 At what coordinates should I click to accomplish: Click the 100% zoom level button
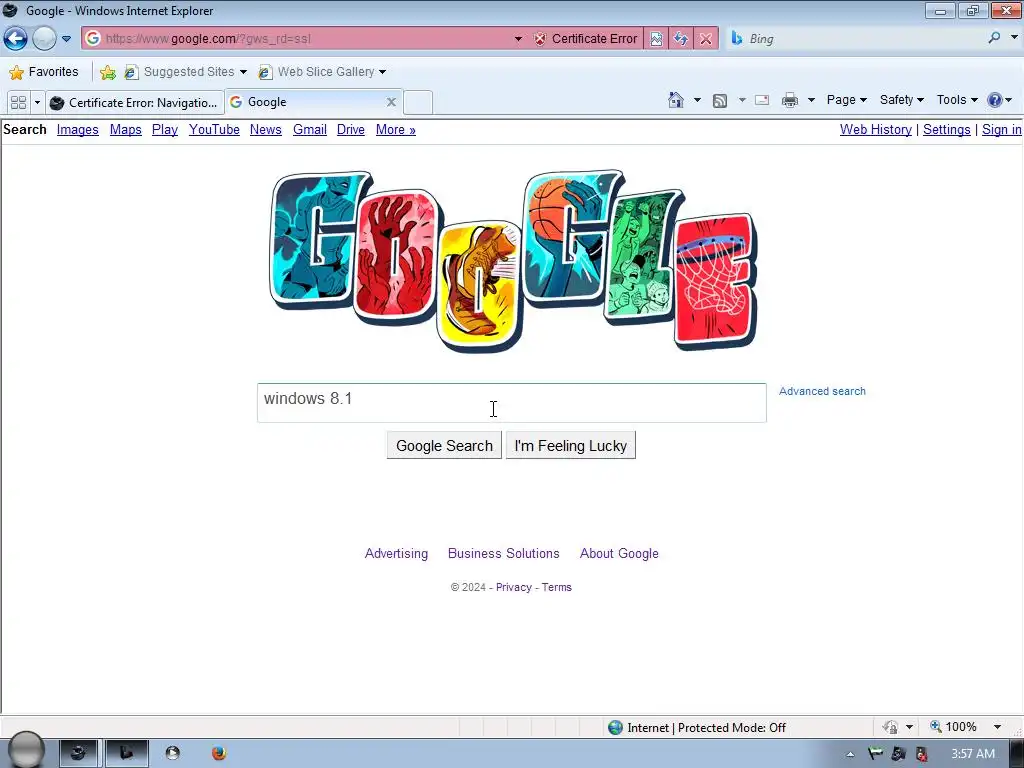(x=953, y=727)
